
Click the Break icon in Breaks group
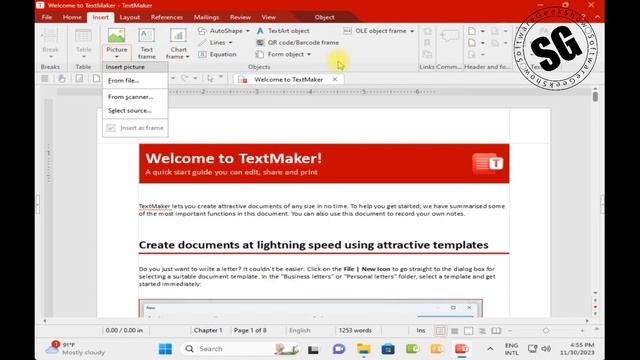[50, 36]
